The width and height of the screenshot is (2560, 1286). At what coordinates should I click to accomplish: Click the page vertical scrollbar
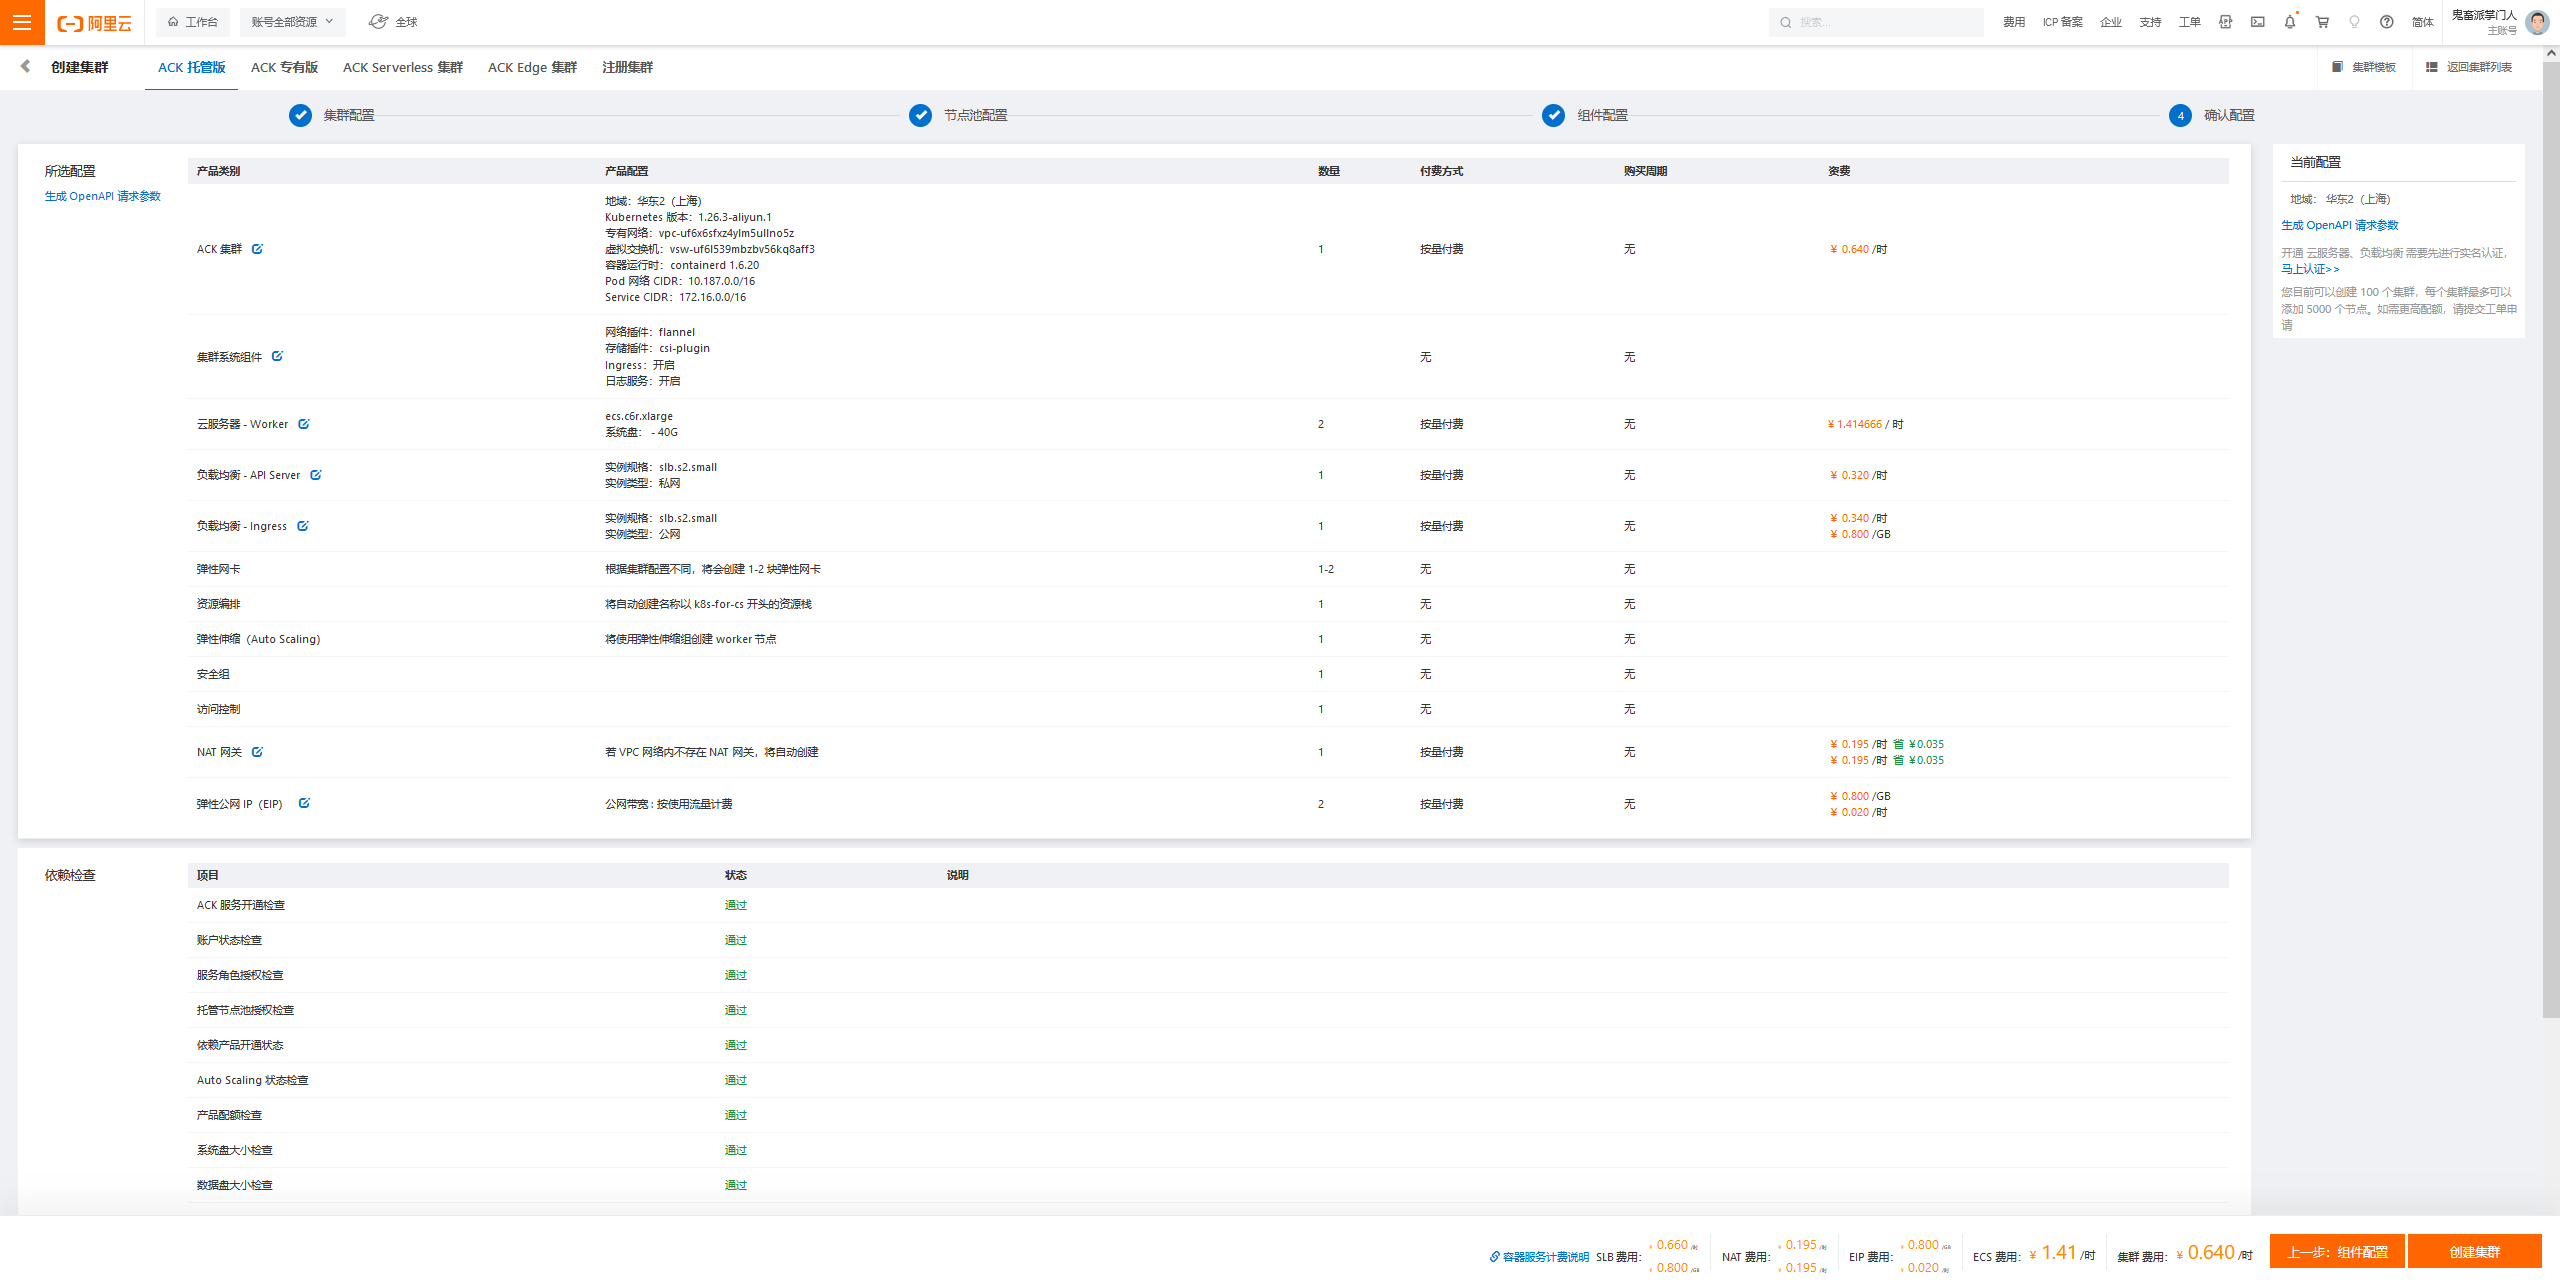(x=2551, y=540)
